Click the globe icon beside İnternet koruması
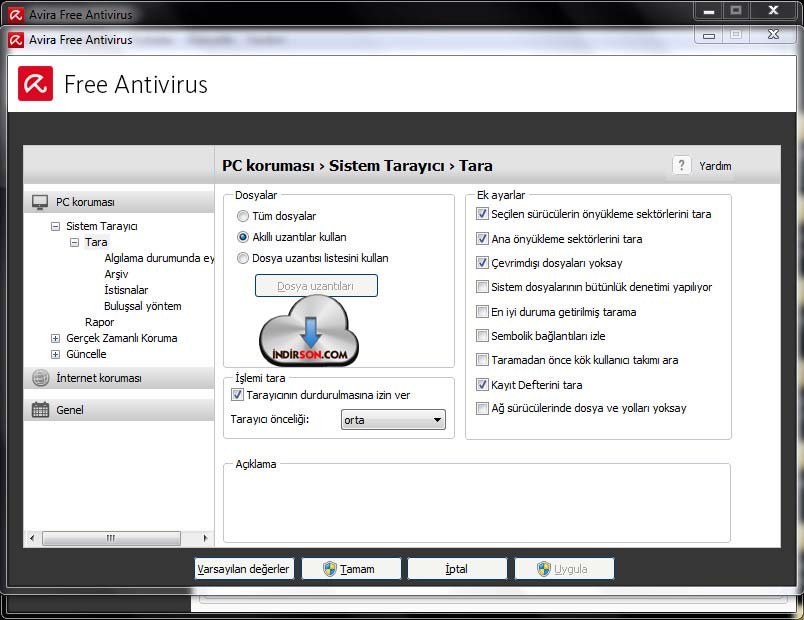This screenshot has width=804, height=620. pos(41,378)
